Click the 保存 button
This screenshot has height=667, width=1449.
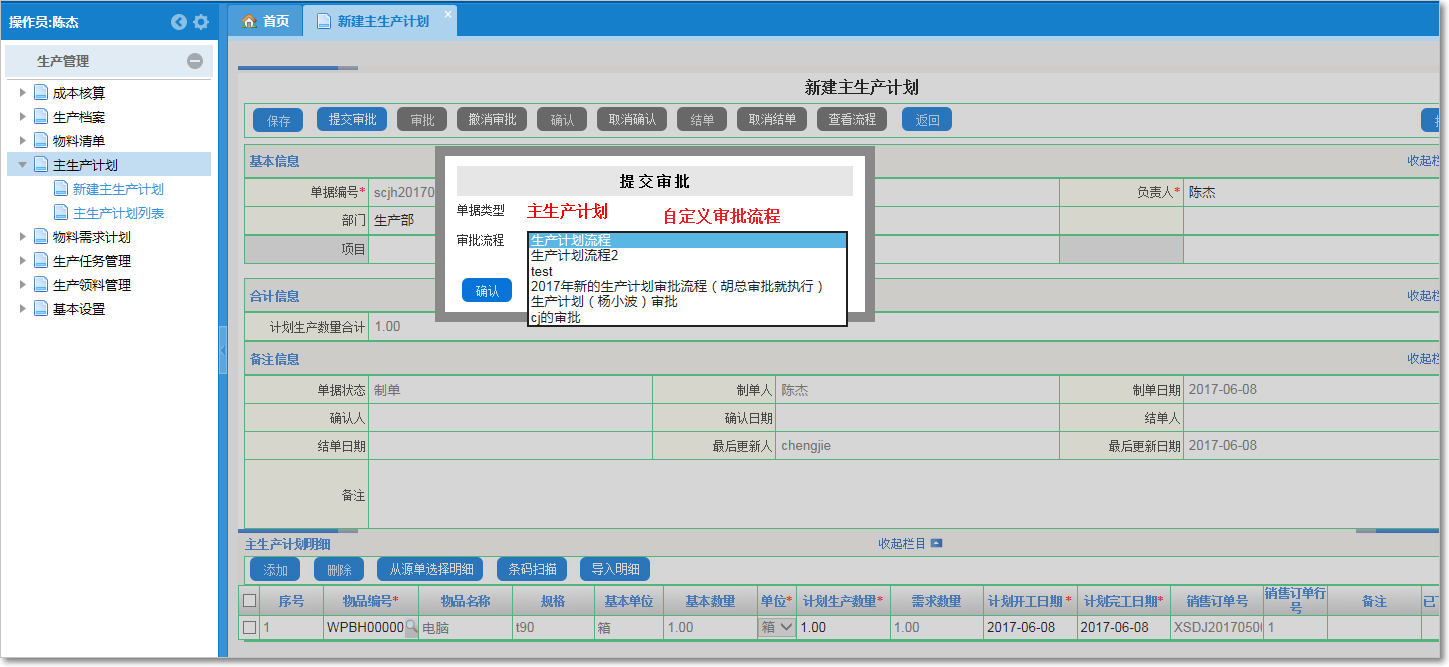(277, 119)
